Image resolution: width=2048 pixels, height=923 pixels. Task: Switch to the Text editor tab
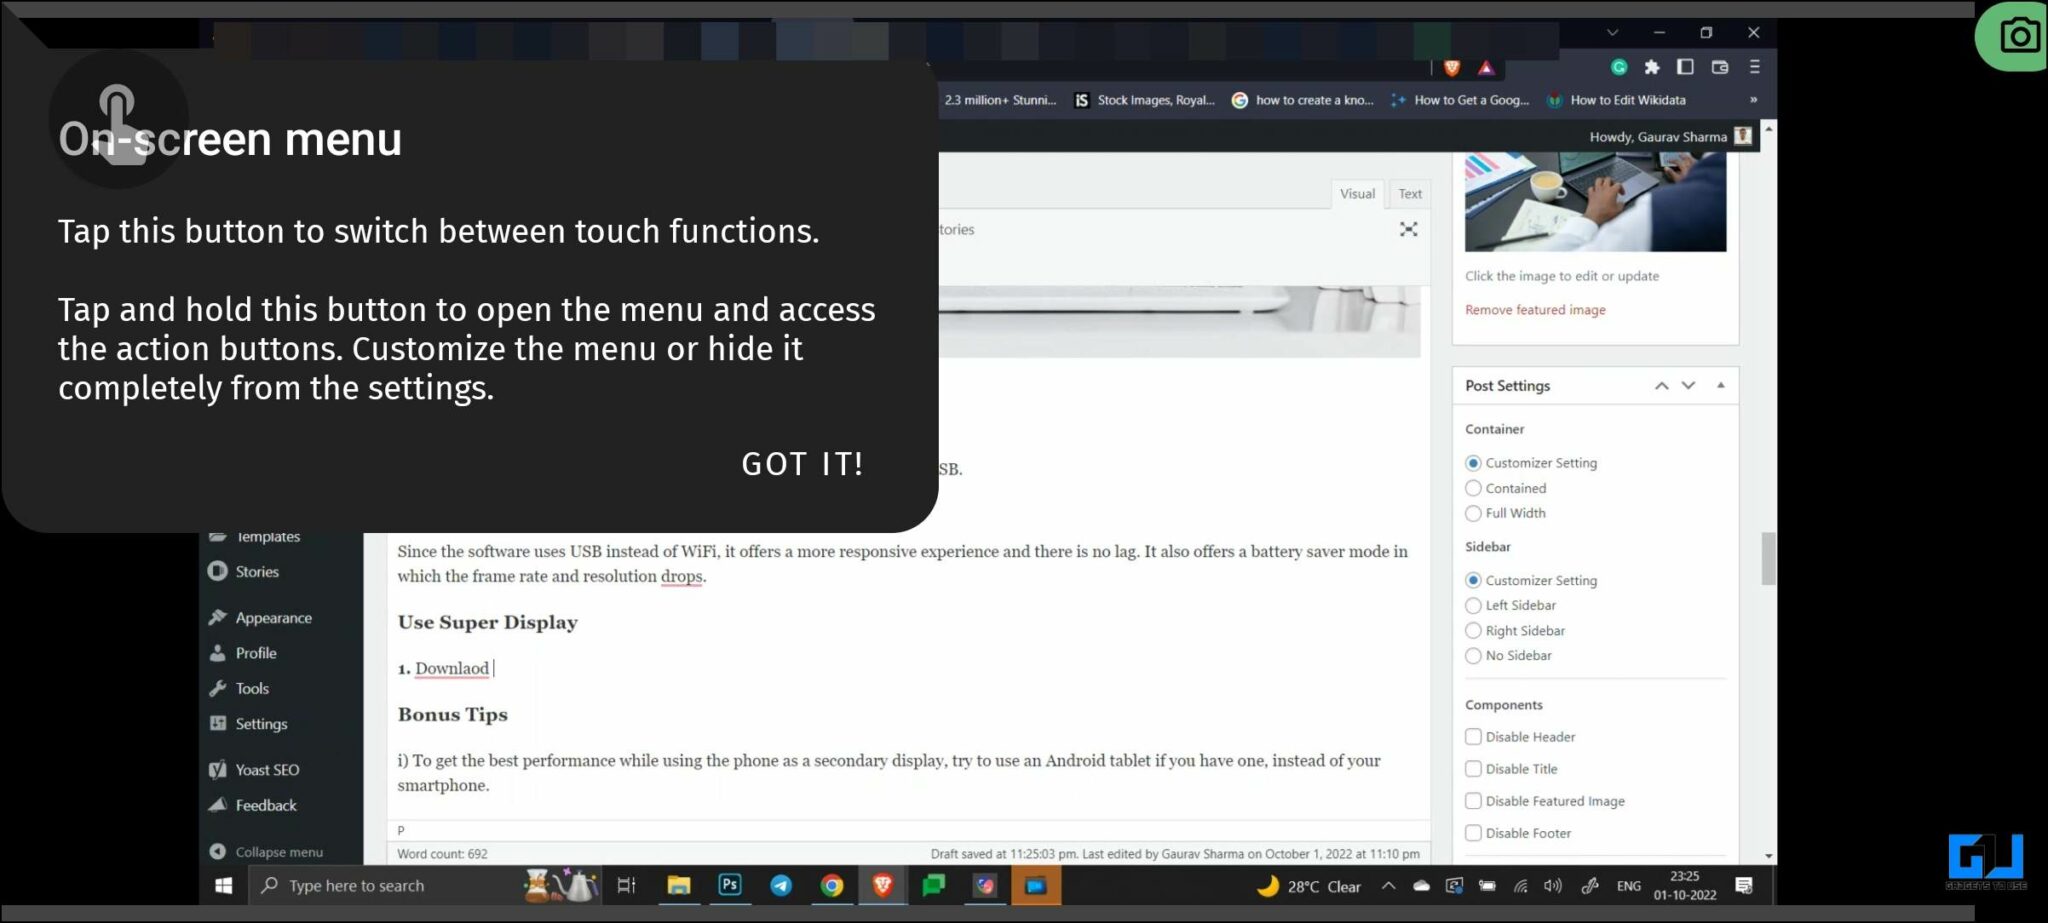point(1409,194)
